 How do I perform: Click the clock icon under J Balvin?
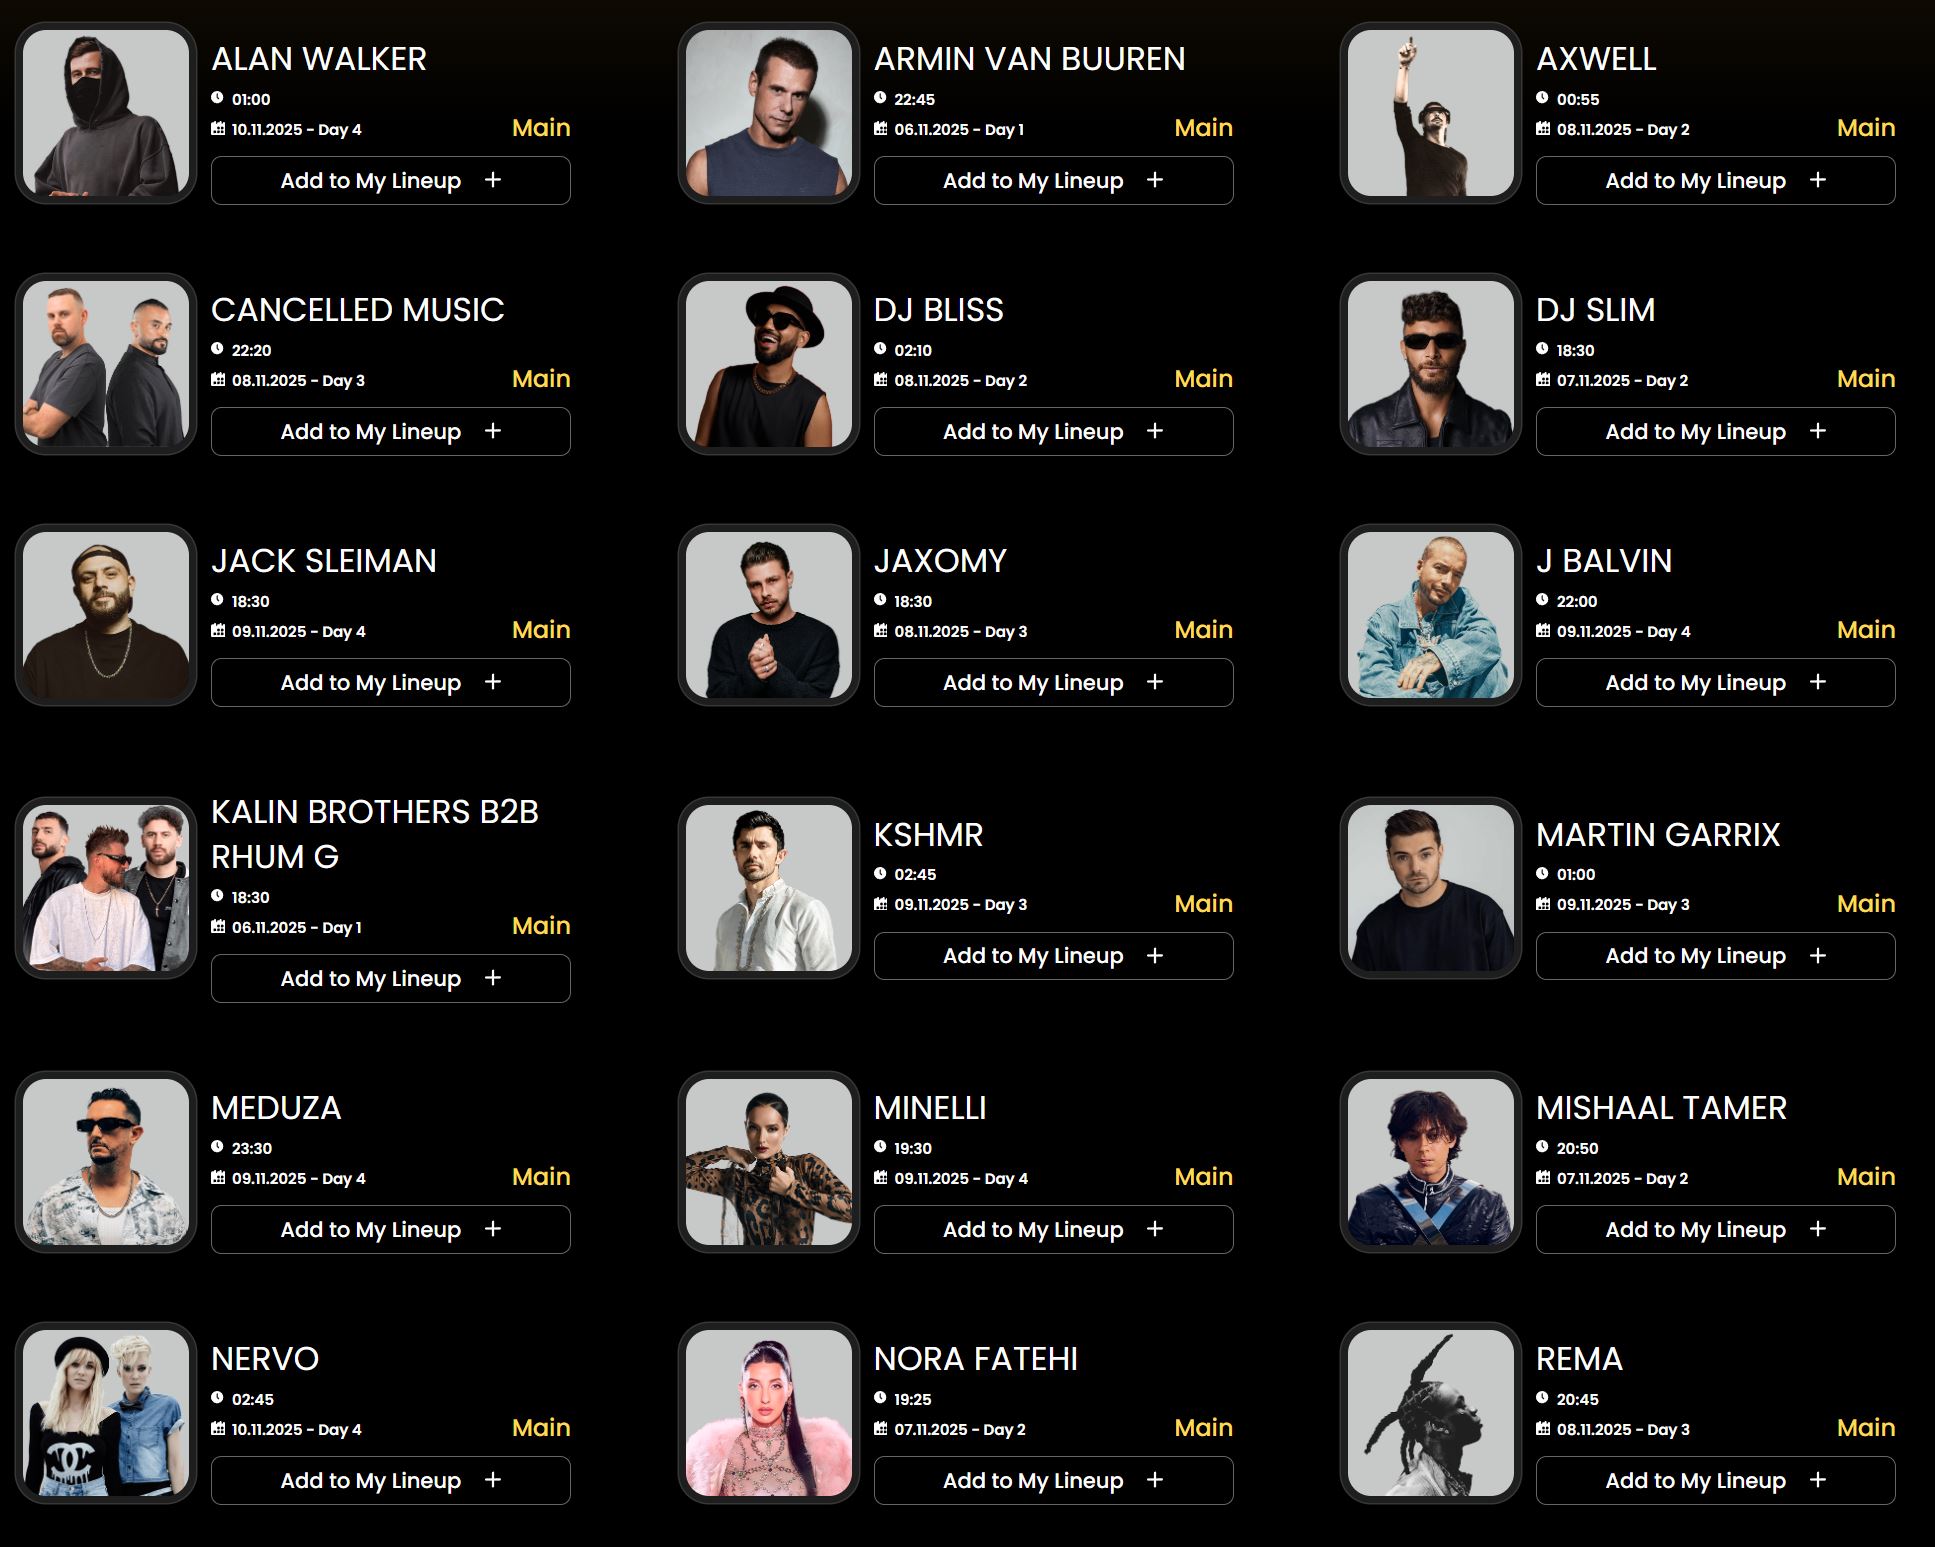pyautogui.click(x=1543, y=600)
